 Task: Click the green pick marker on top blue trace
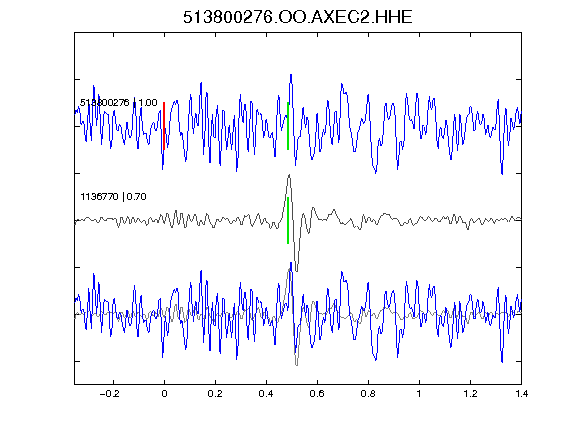[288, 126]
